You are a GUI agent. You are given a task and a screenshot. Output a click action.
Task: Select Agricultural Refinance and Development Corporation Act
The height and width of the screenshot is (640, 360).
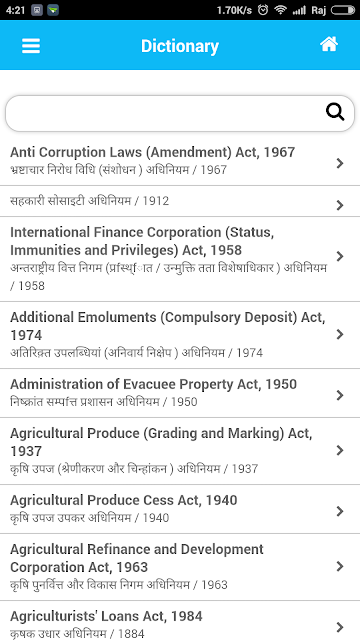(180, 567)
